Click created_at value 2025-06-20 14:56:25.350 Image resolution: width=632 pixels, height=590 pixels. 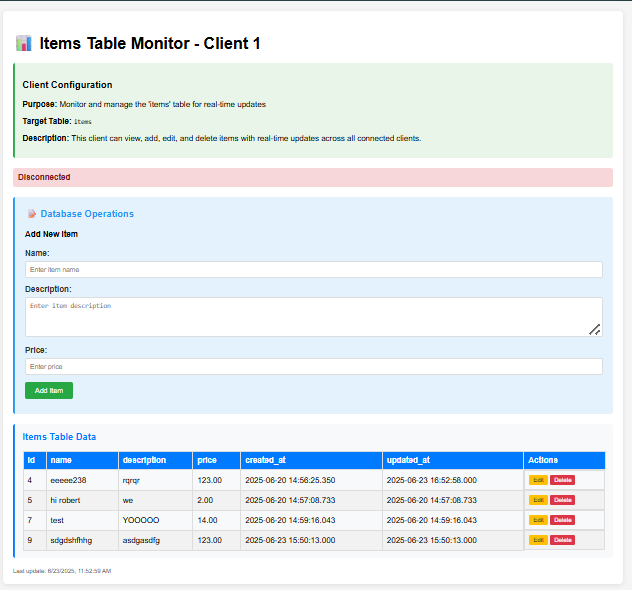coord(312,480)
